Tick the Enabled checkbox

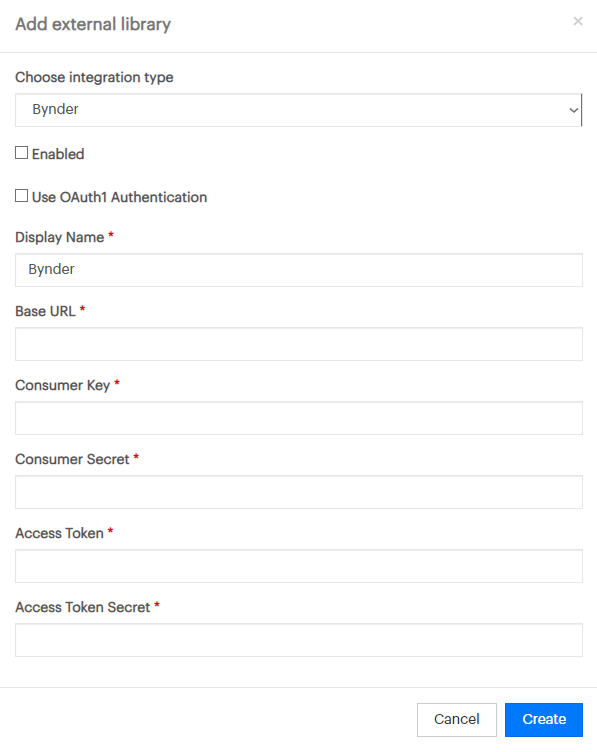(22, 153)
